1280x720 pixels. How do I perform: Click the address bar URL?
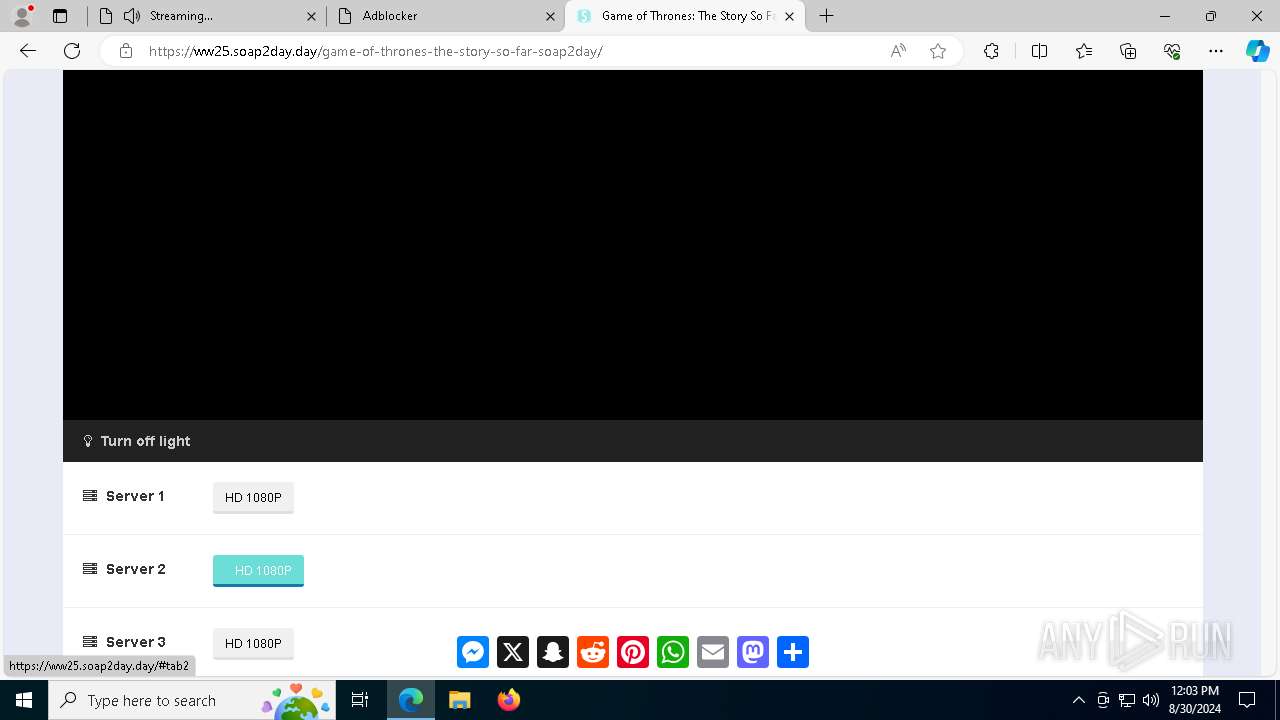[x=375, y=51]
